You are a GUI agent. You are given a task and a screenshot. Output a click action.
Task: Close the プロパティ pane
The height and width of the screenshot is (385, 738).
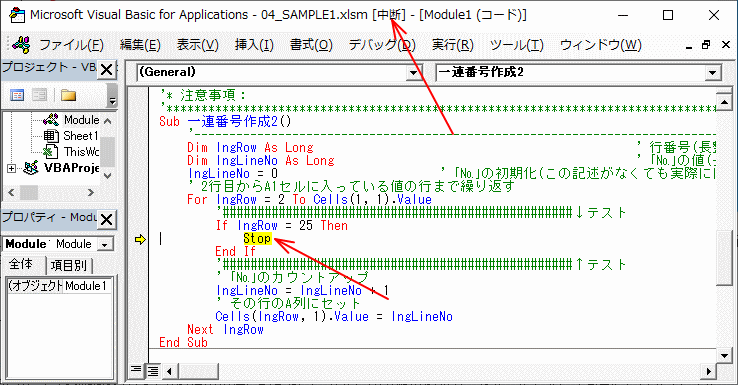(x=107, y=219)
